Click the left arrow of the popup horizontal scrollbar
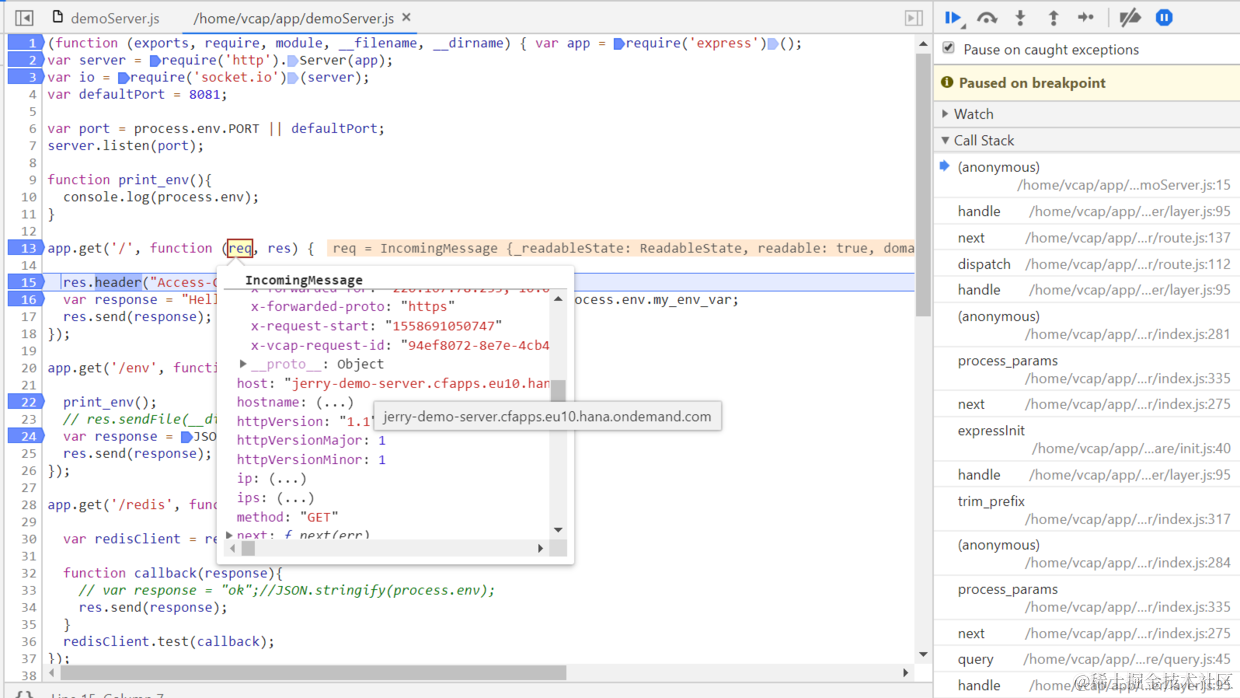 click(234, 548)
